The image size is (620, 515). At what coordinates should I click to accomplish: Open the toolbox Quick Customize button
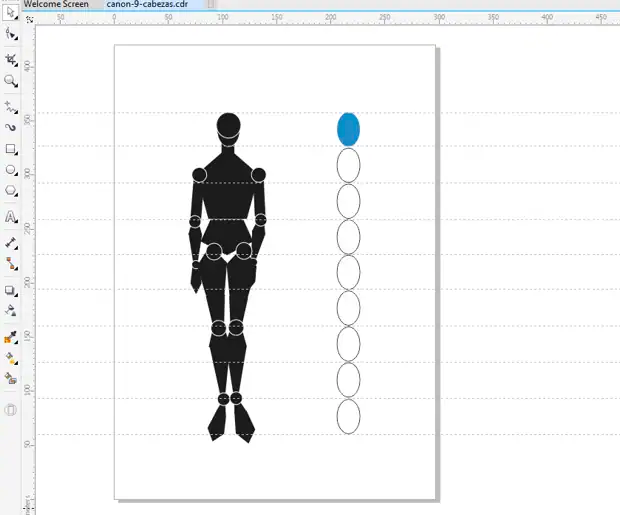pos(11,410)
